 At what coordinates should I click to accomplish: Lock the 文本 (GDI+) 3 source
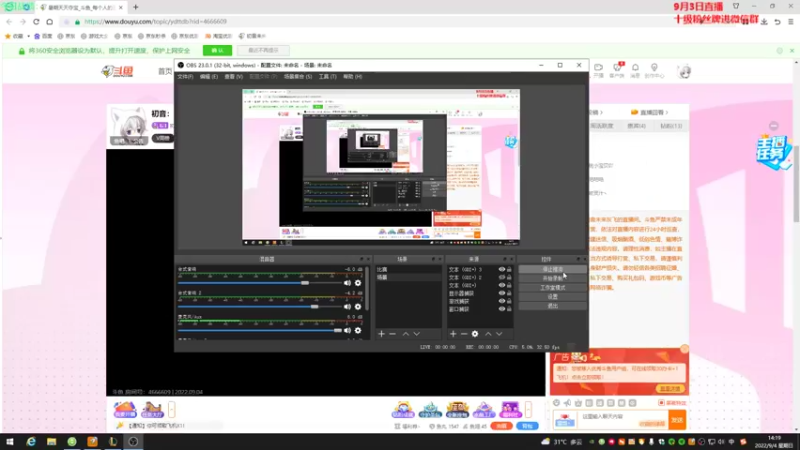tap(509, 269)
